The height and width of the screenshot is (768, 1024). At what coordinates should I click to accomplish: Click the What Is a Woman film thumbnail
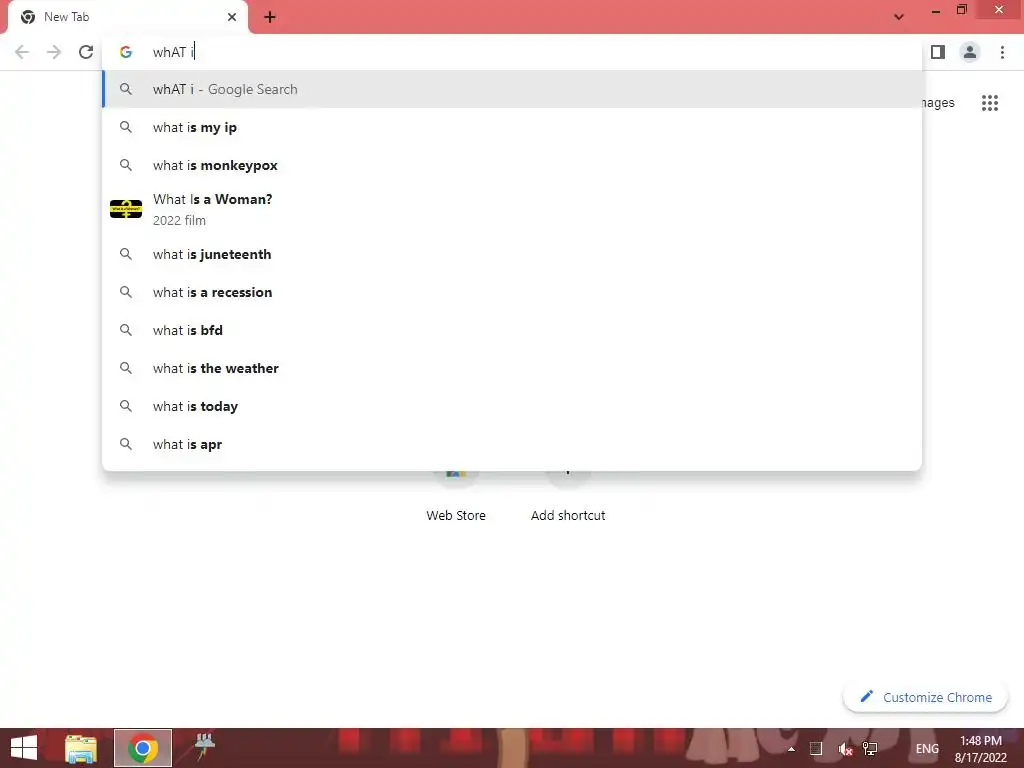pos(126,209)
